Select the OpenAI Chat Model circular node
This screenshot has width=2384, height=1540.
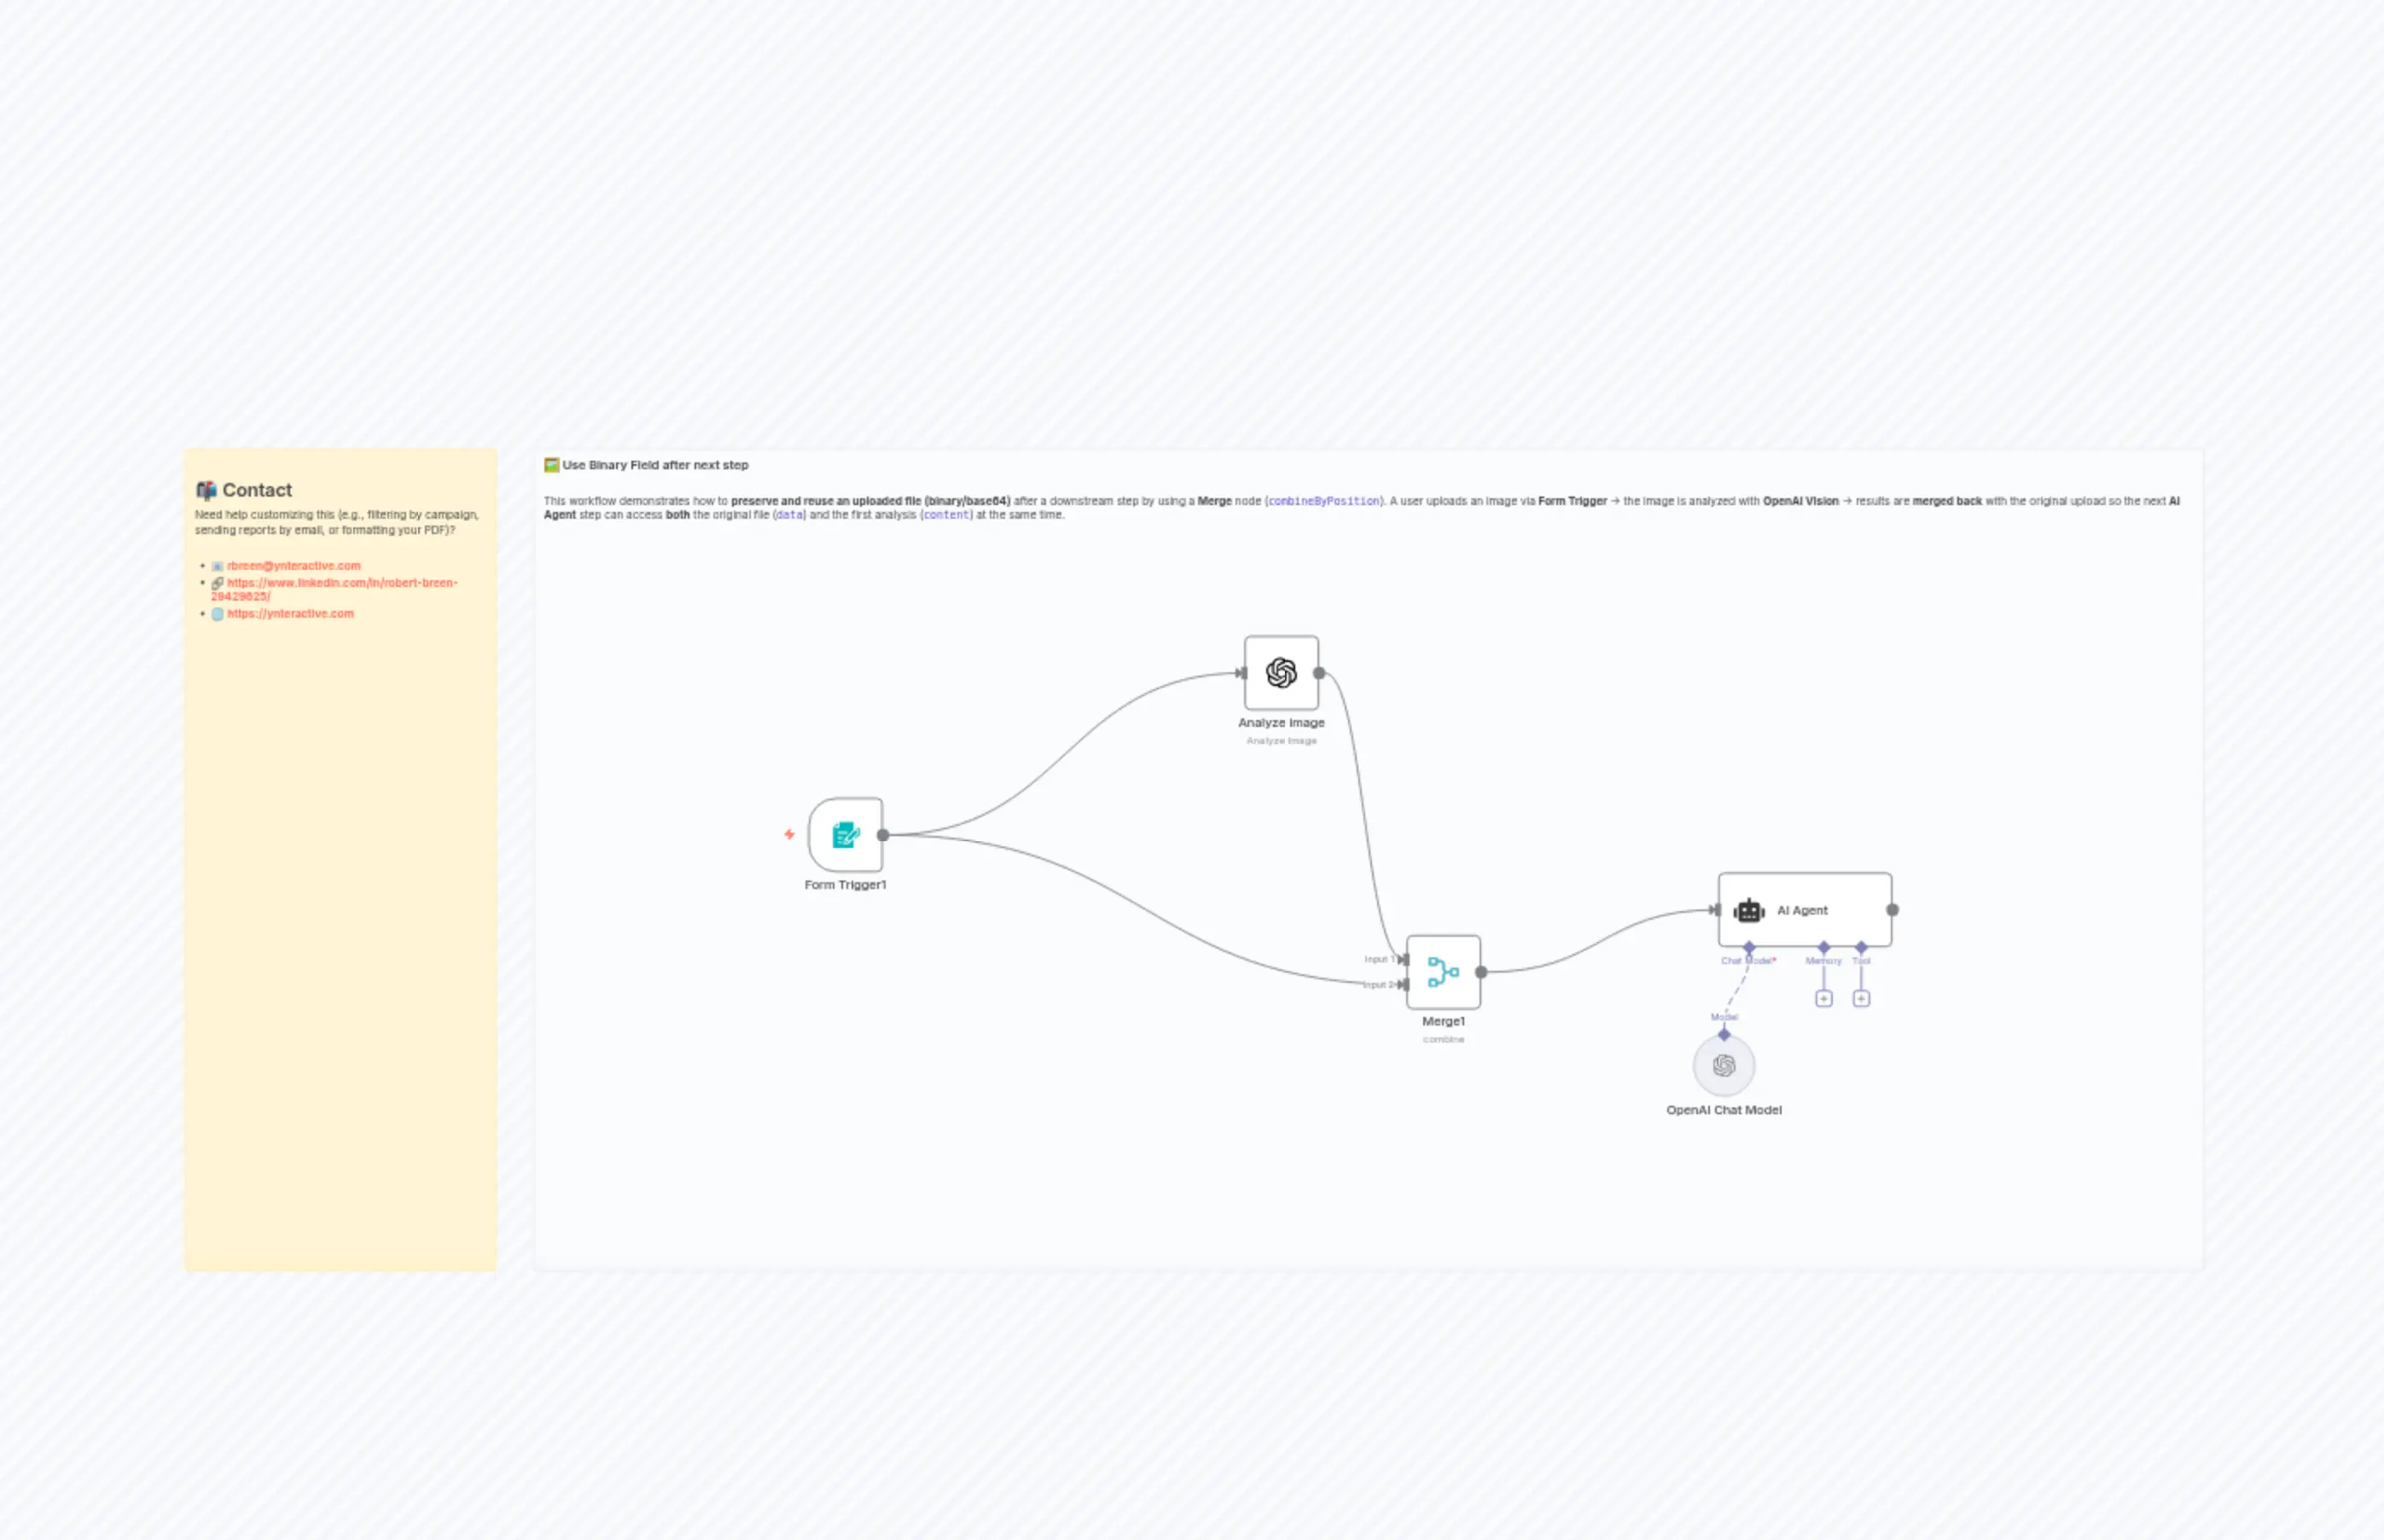[1724, 1066]
